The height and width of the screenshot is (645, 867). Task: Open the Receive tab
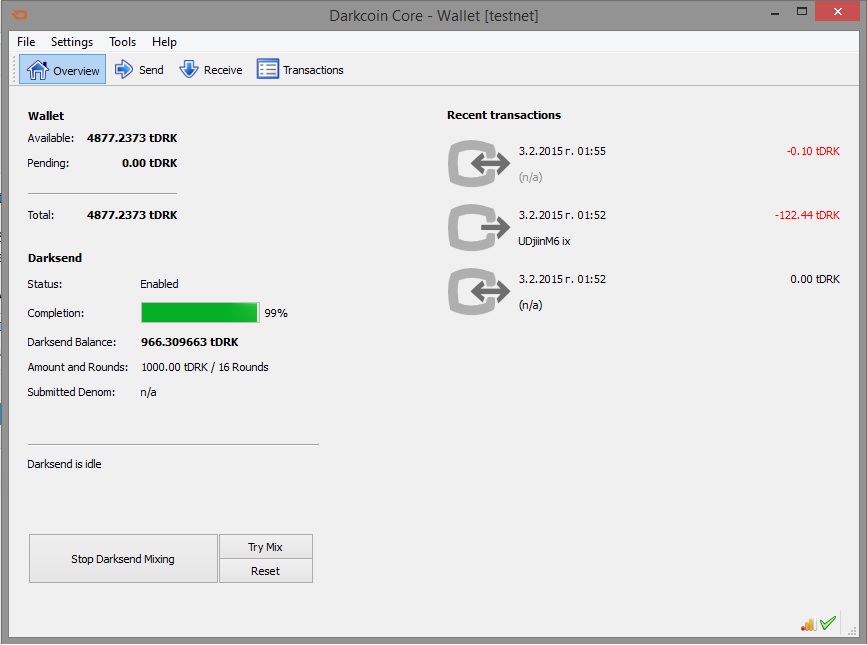211,70
